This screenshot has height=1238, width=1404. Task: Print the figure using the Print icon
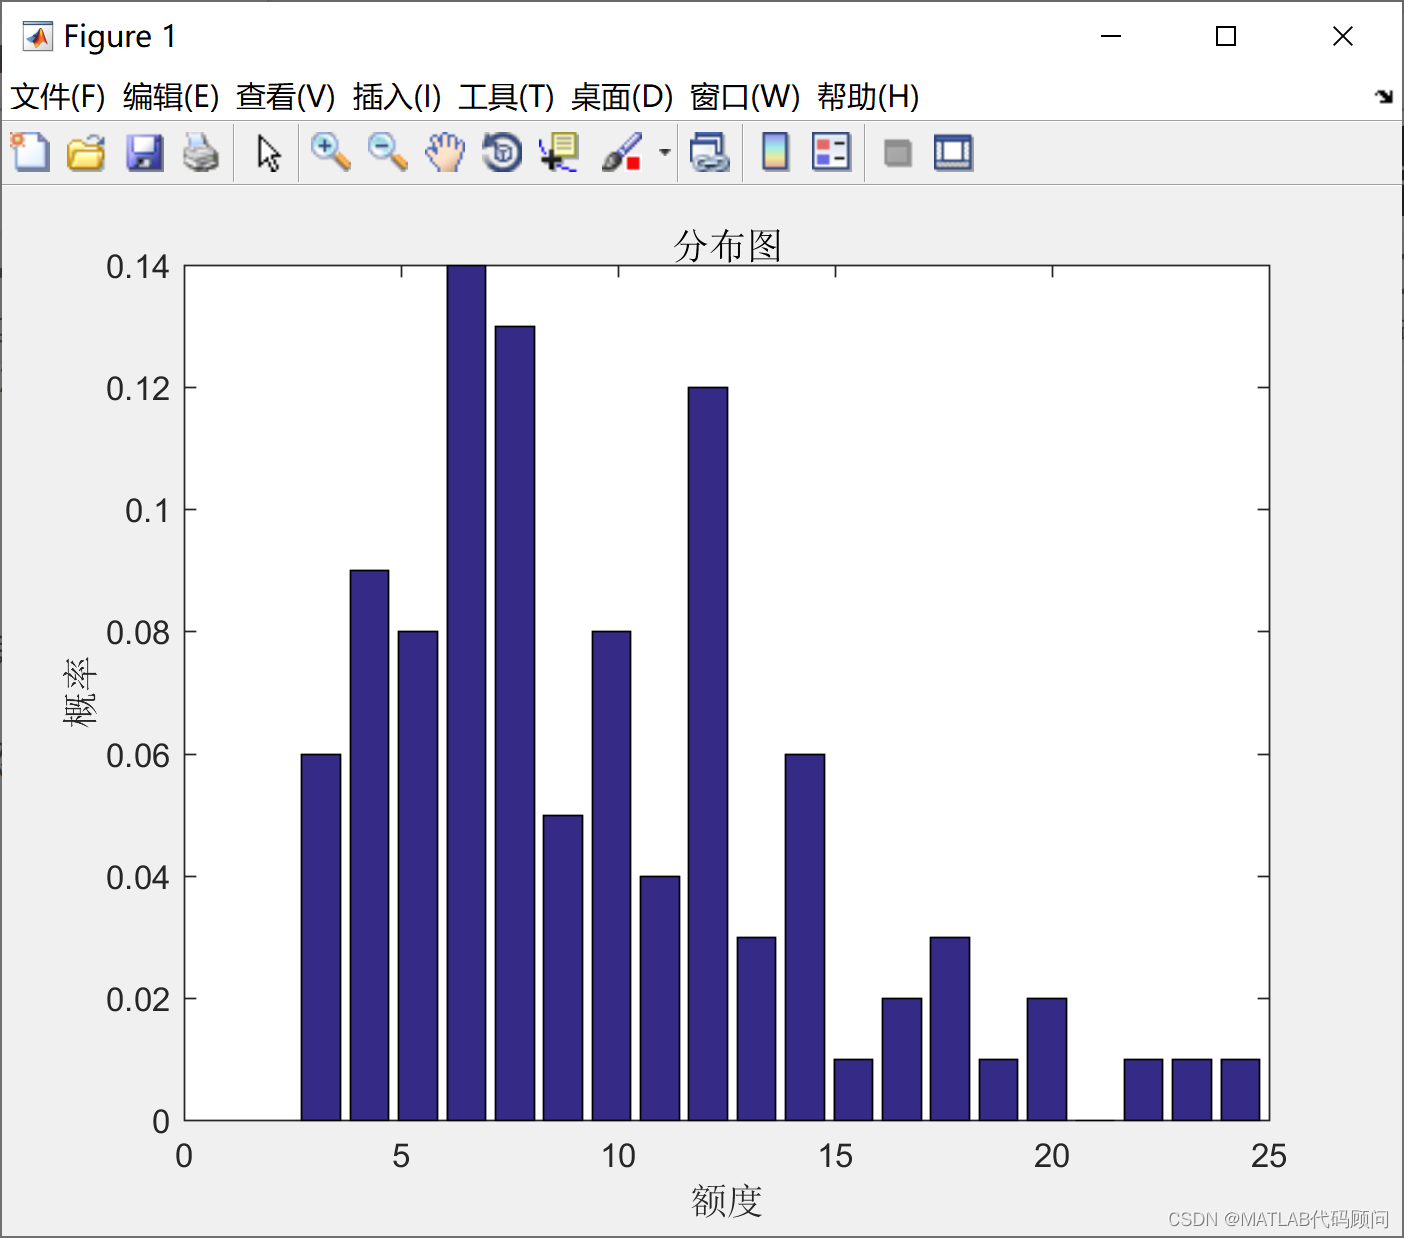[x=202, y=152]
